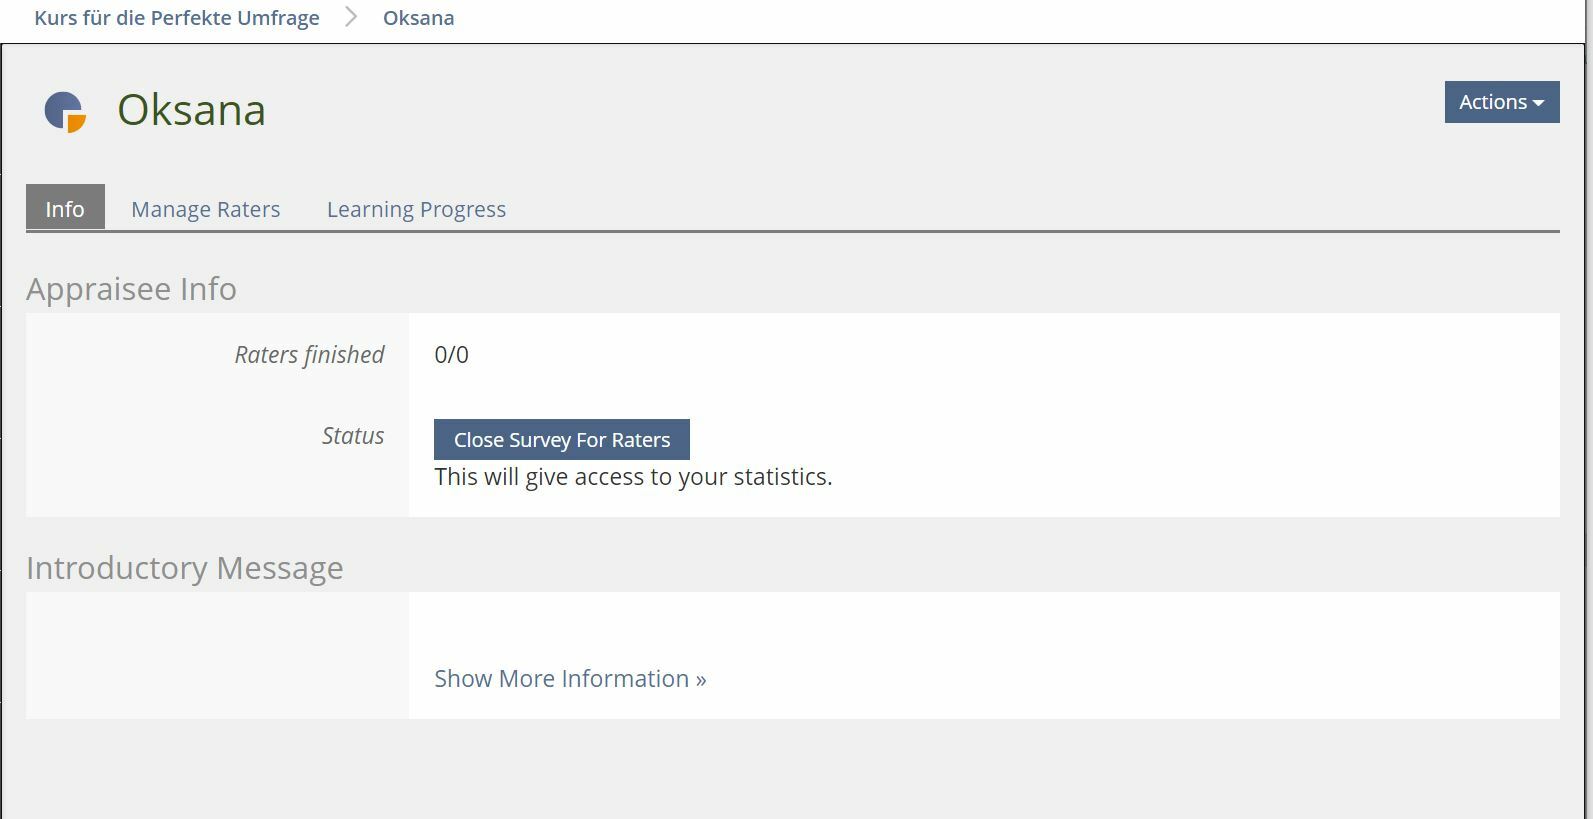
Task: Click the statistics access hint text
Action: point(633,477)
